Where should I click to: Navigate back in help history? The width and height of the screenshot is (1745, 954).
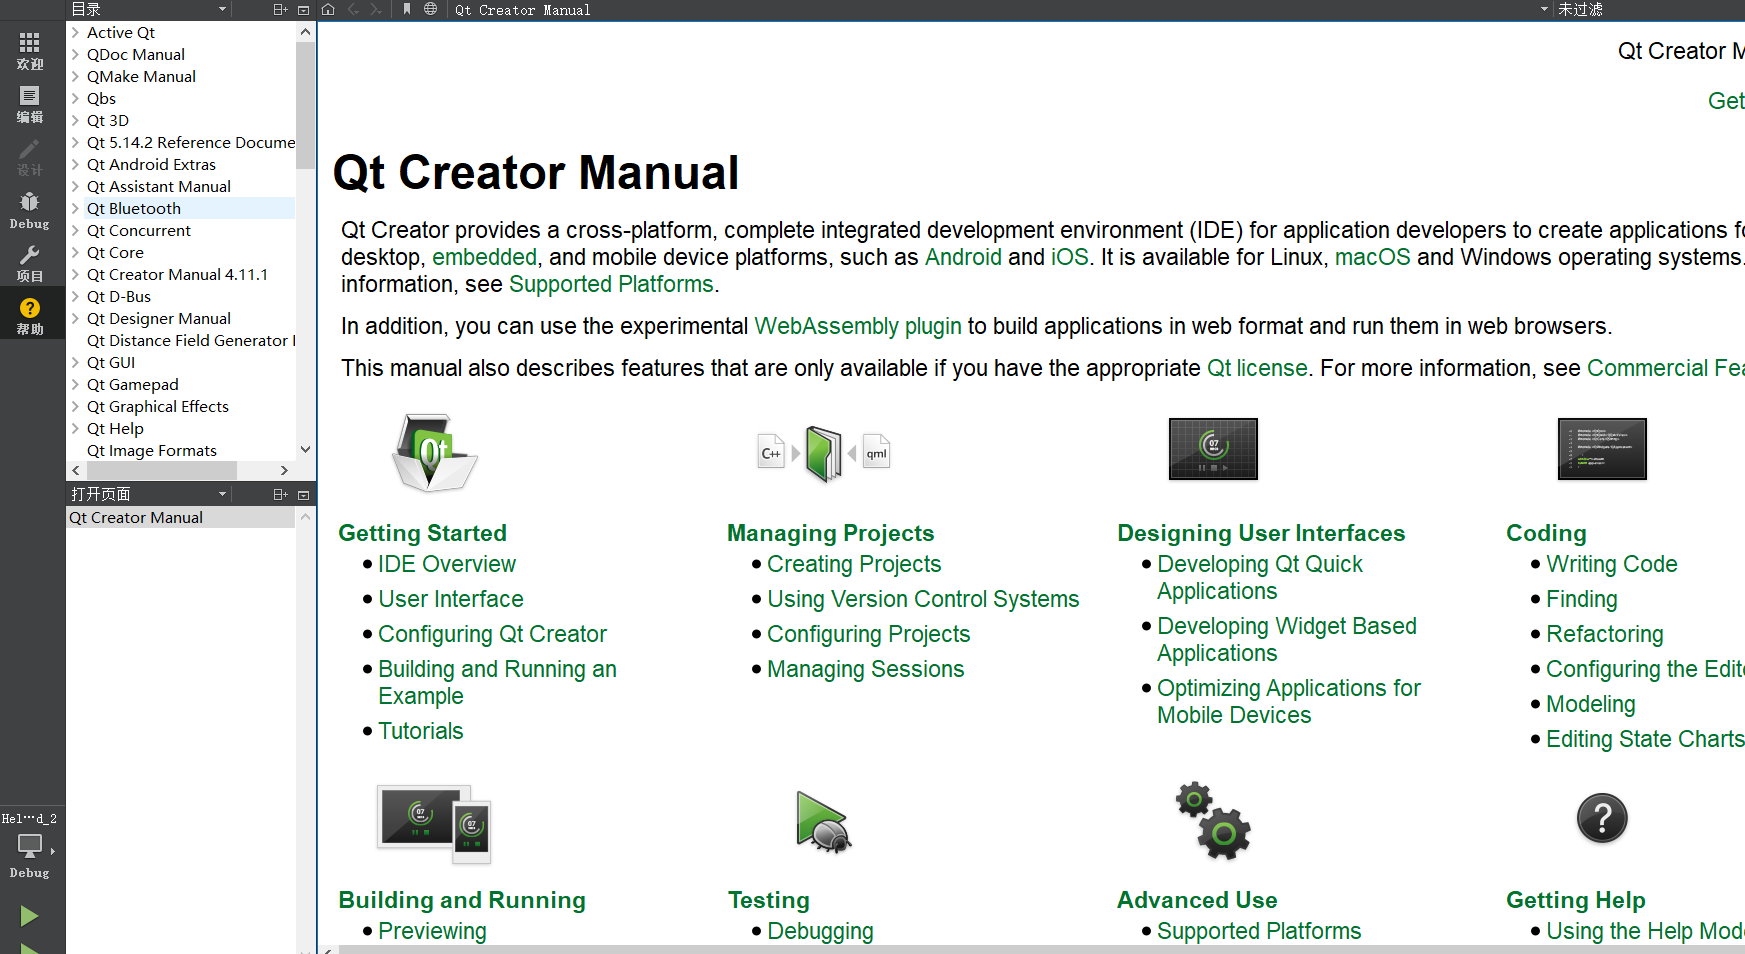tap(353, 9)
